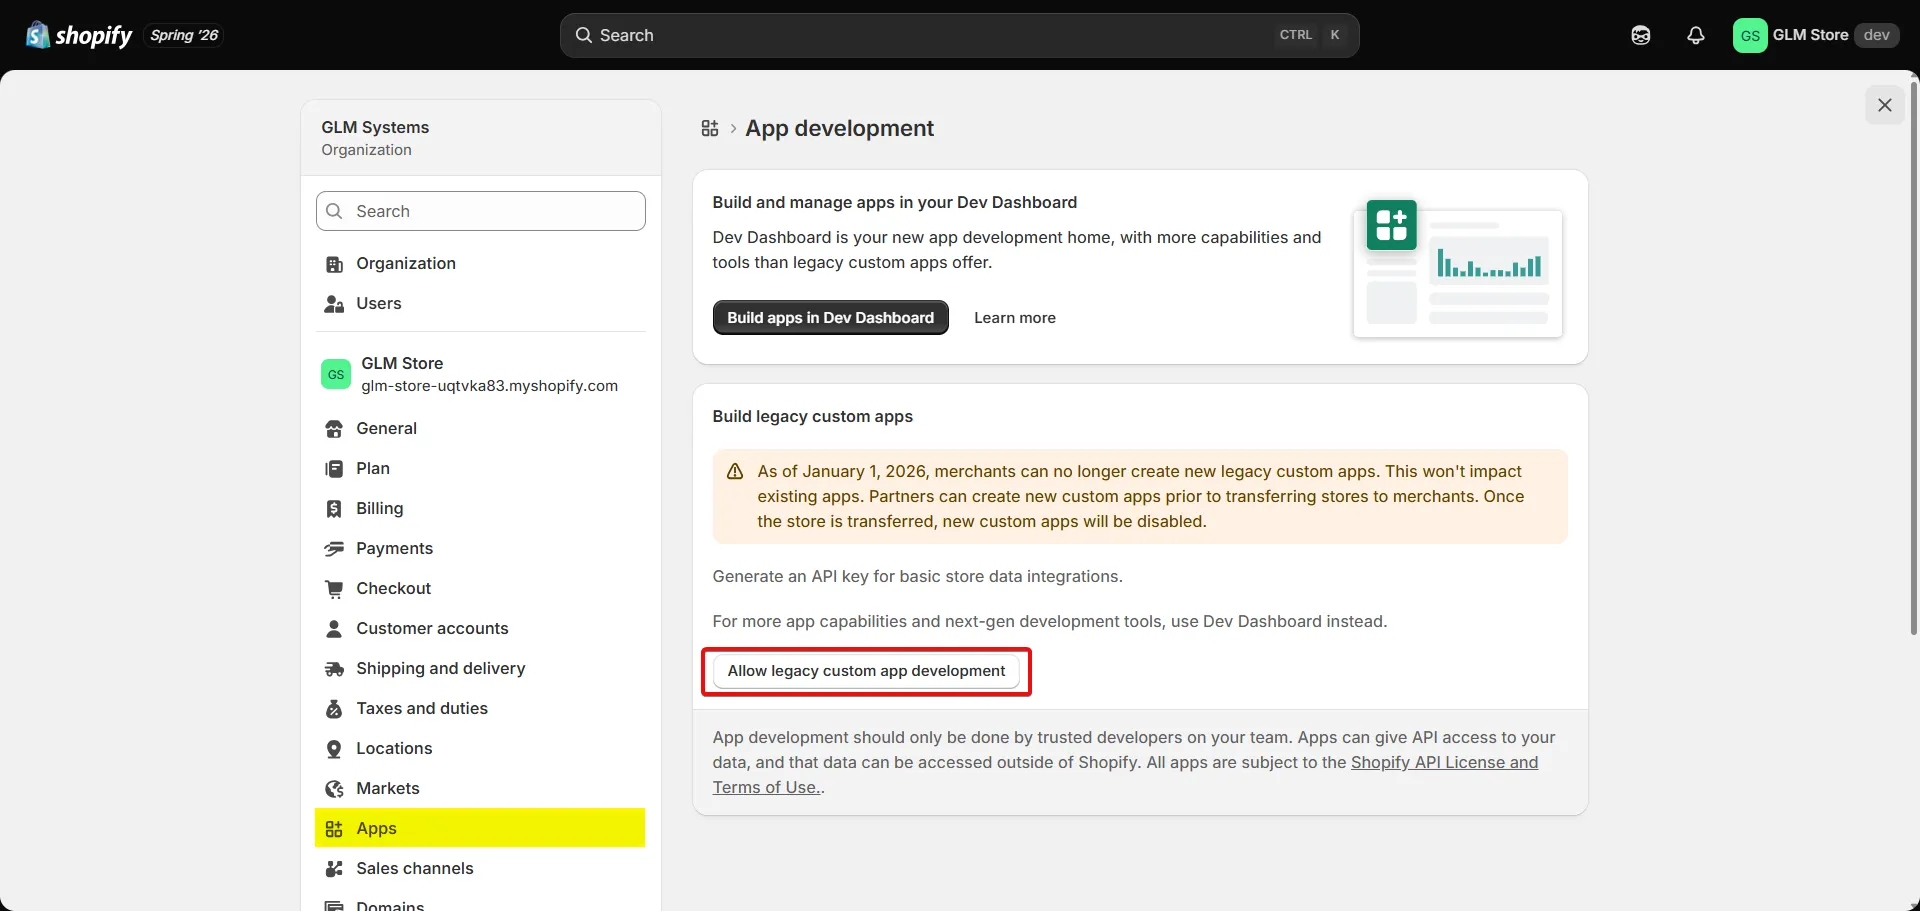The height and width of the screenshot is (911, 1920).
Task: Click the Billing receipt icon
Action: click(x=334, y=509)
